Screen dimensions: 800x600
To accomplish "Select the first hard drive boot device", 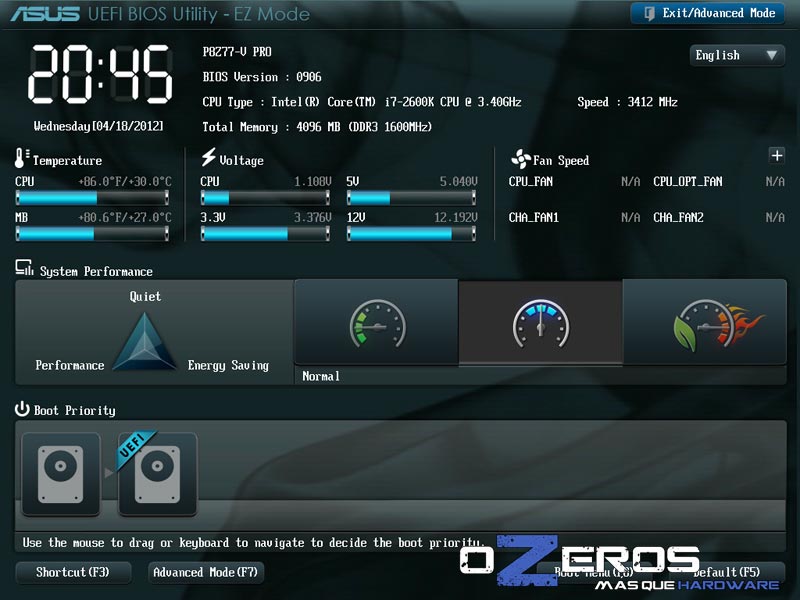I will pyautogui.click(x=61, y=474).
